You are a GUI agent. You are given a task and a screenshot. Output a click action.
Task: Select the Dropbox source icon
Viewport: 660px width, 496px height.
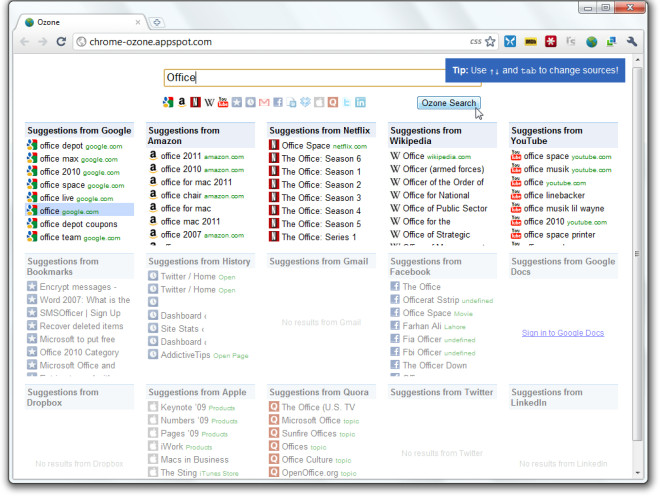pyautogui.click(x=305, y=102)
